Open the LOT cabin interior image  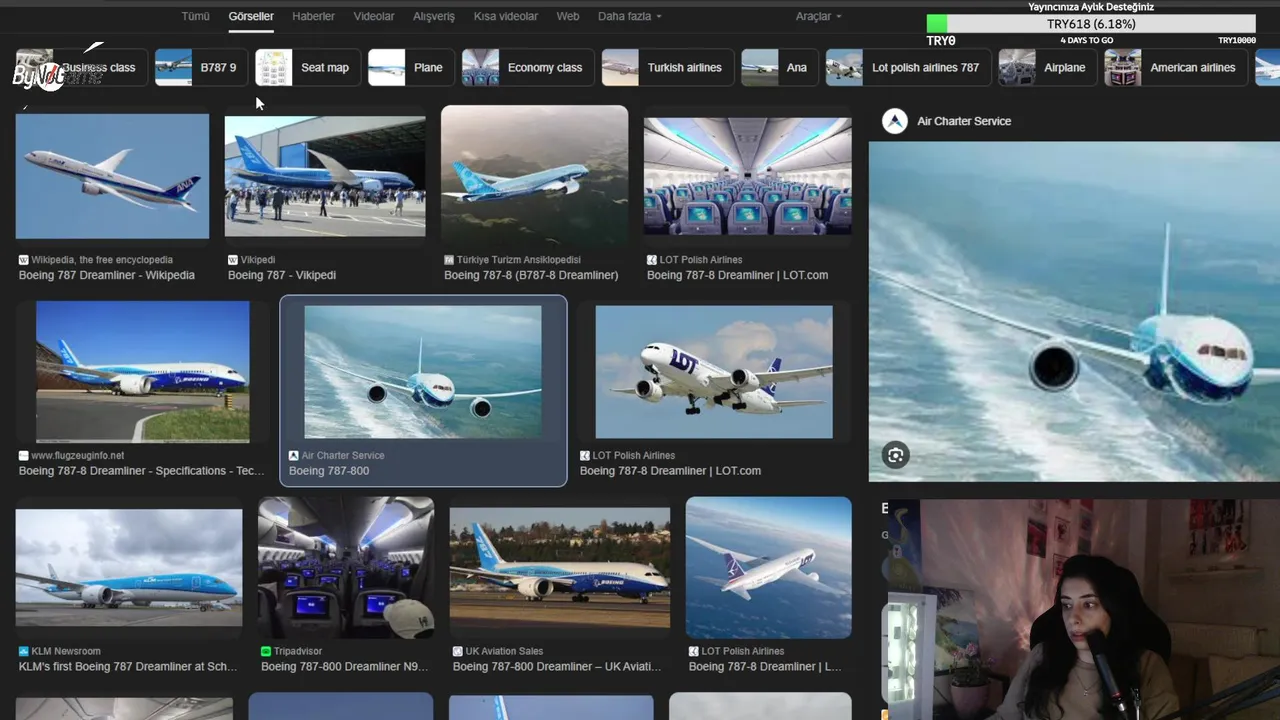point(748,176)
